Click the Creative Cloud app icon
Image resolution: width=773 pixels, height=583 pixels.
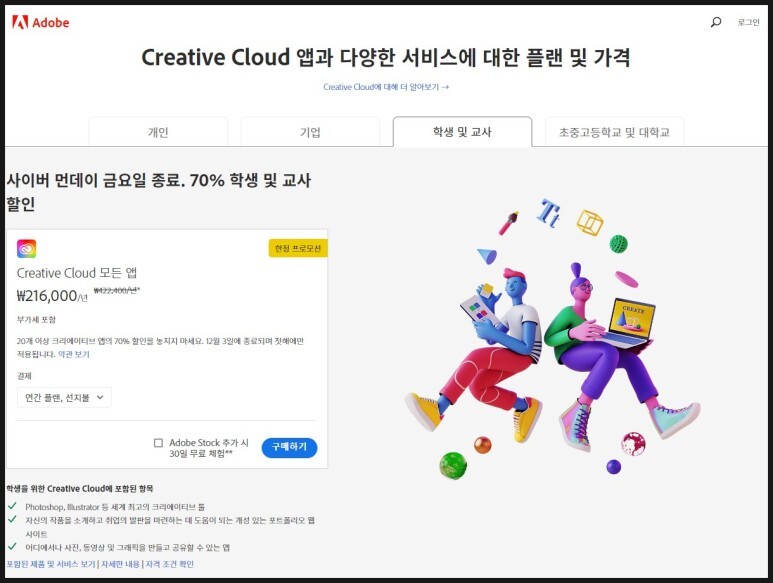pyautogui.click(x=27, y=248)
